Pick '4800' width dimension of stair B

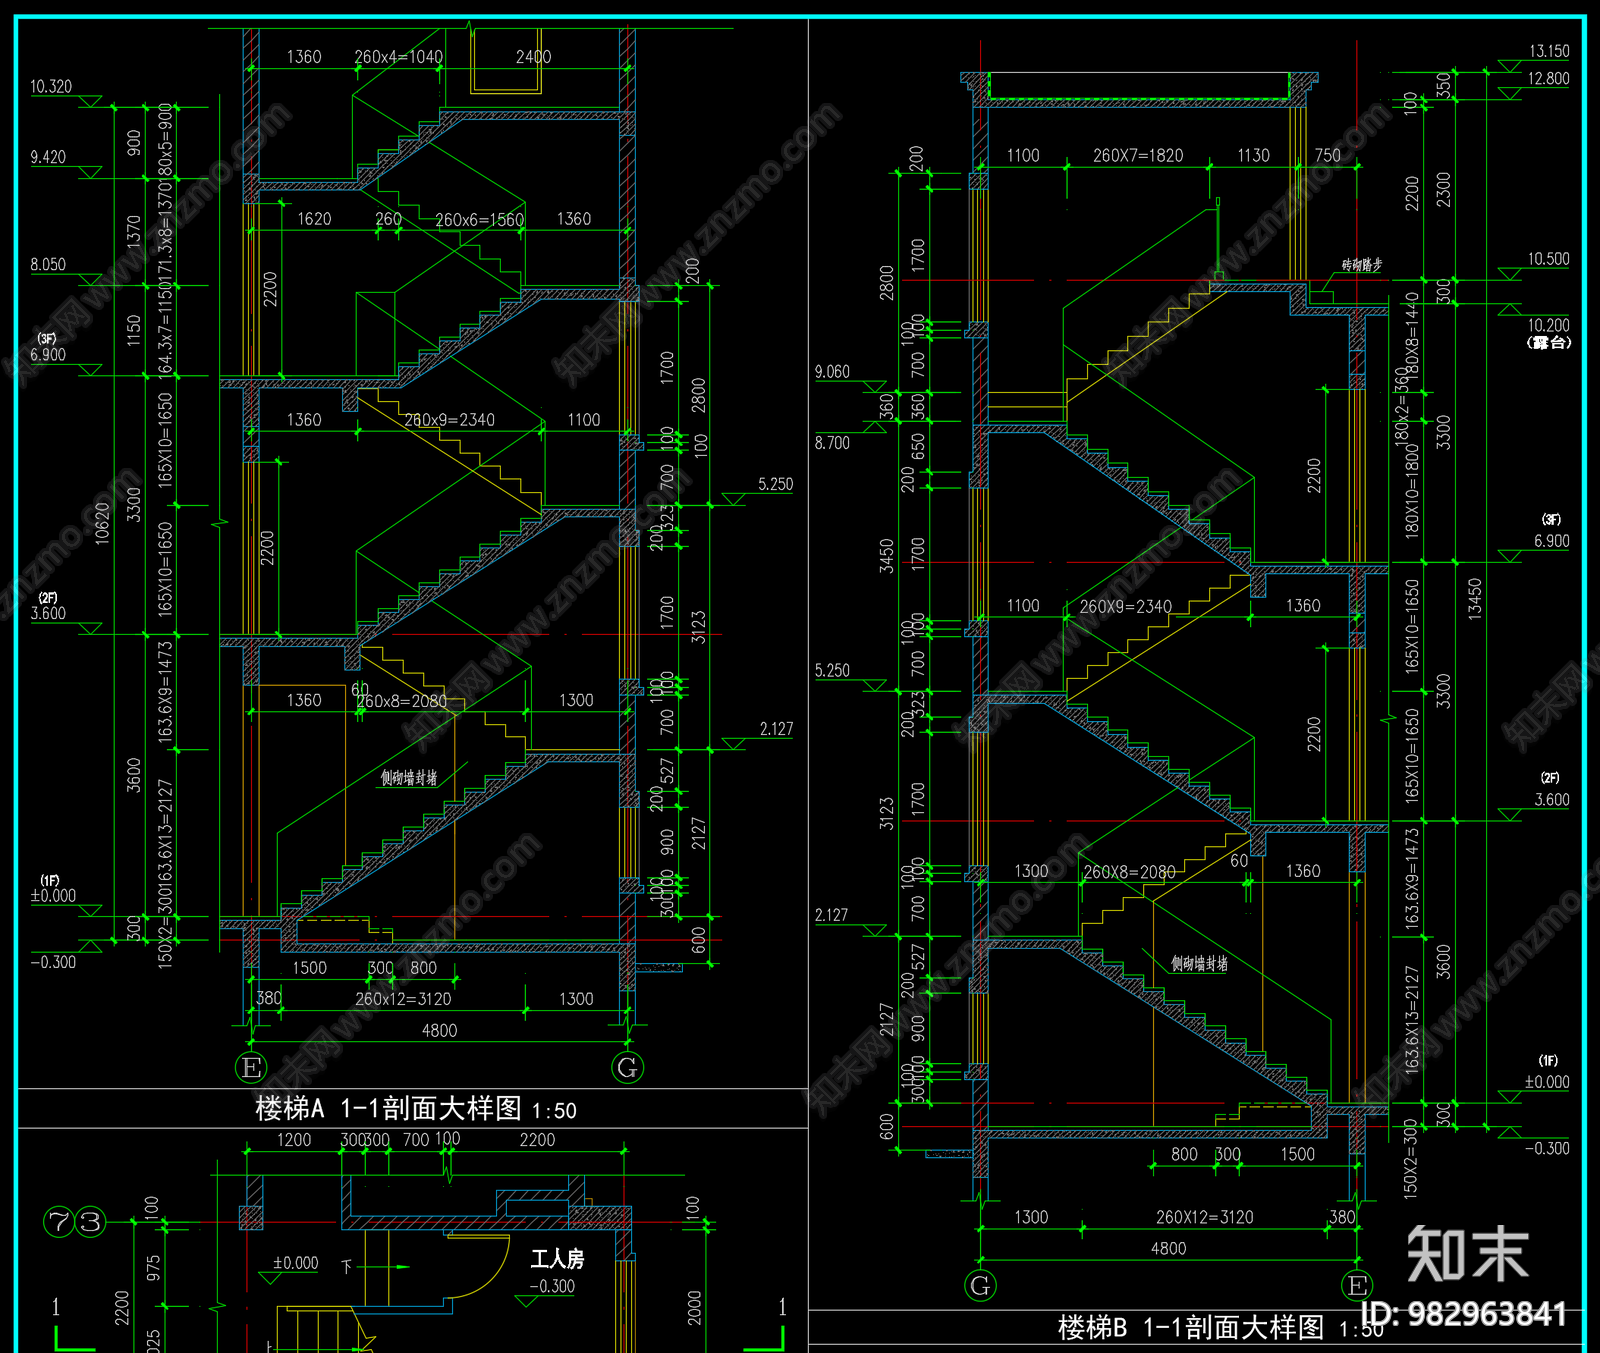click(x=1168, y=1249)
